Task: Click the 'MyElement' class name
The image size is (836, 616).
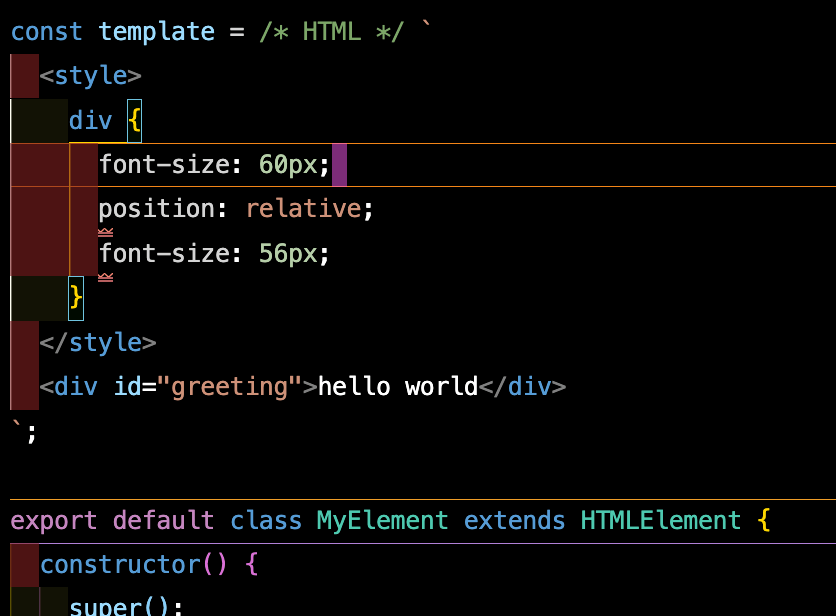Action: click(x=382, y=521)
